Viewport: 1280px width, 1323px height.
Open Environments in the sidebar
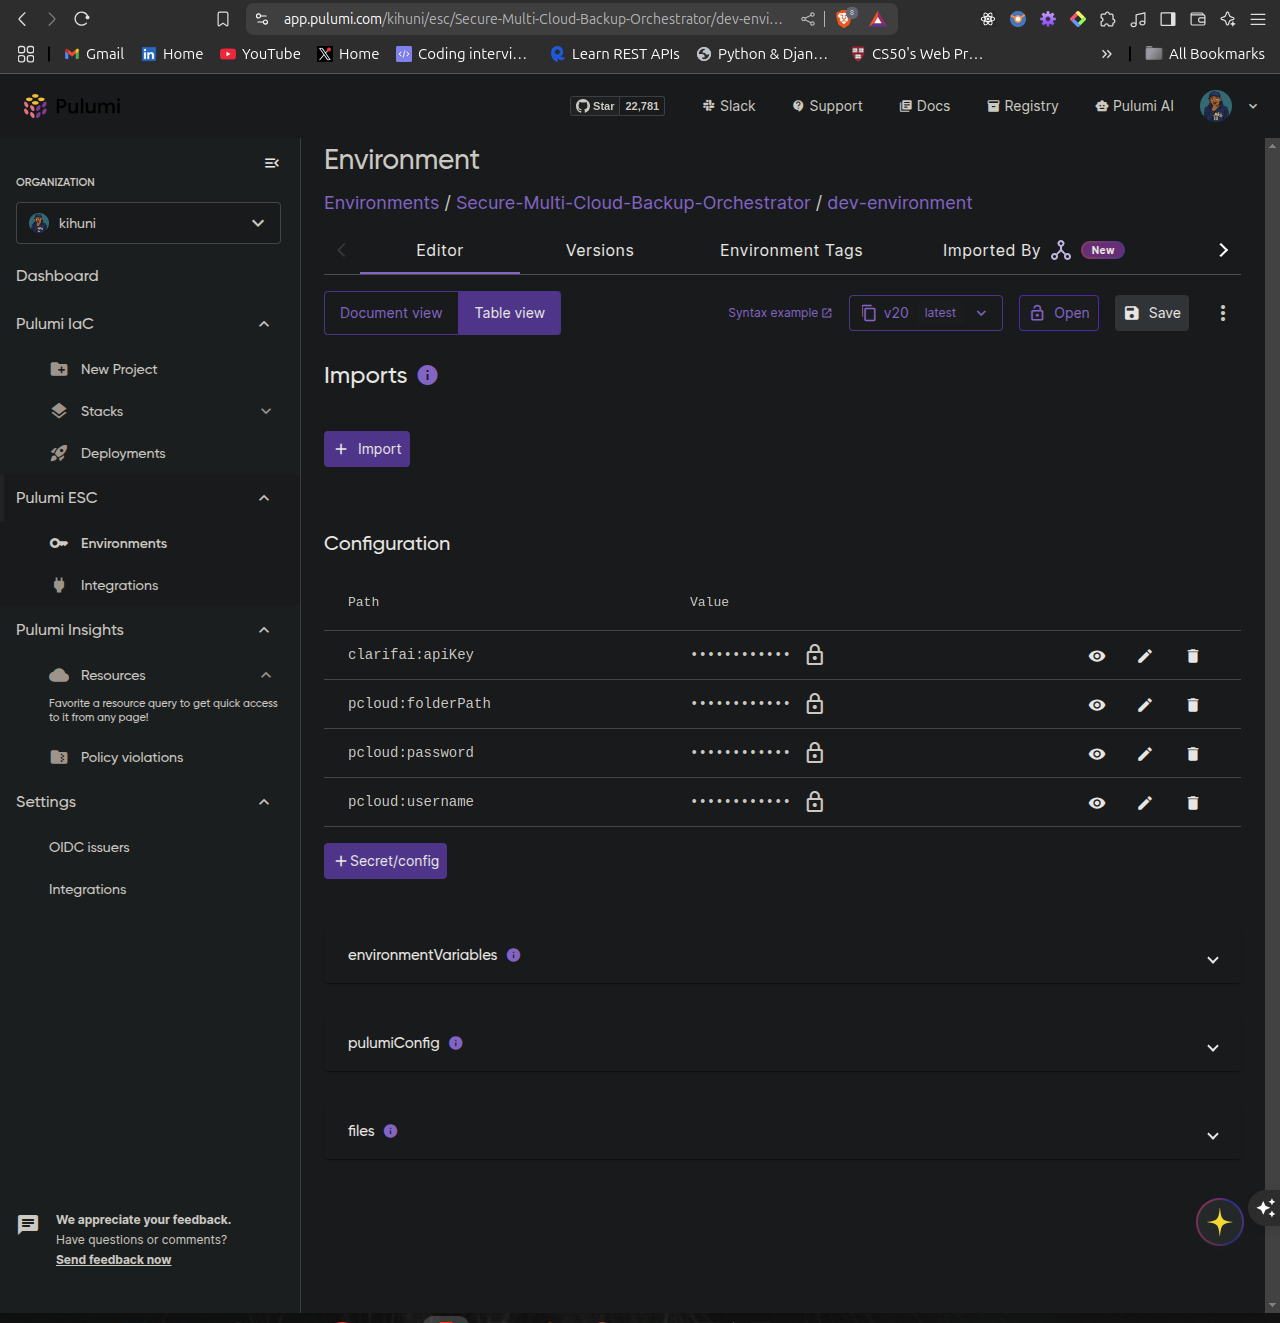point(124,543)
